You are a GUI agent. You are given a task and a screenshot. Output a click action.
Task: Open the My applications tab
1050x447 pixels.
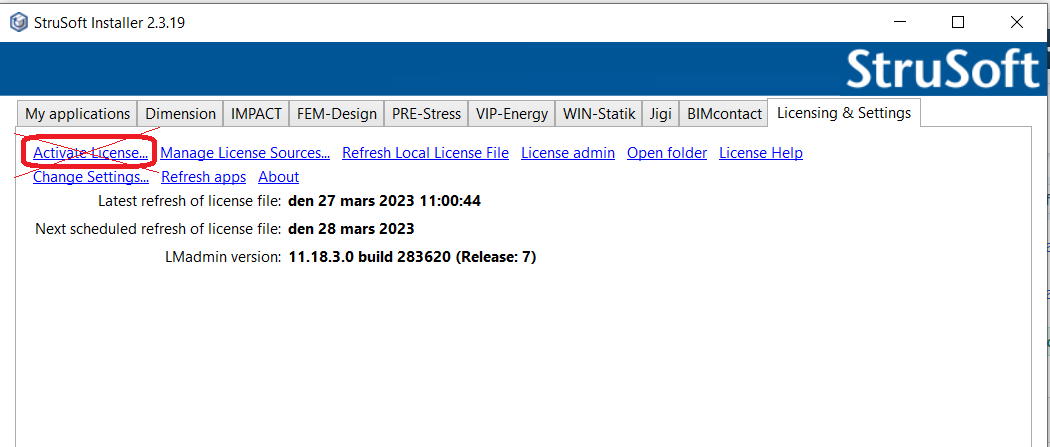[x=77, y=114]
